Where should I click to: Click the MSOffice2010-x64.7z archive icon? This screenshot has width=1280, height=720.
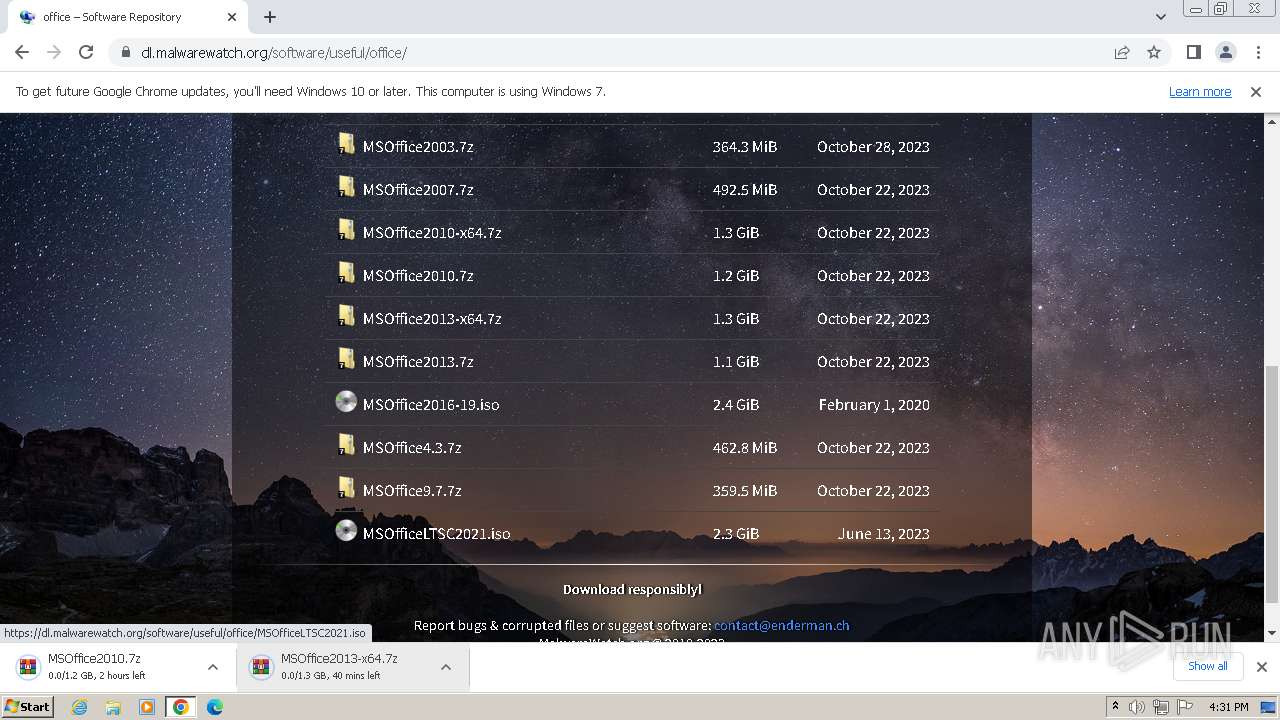(346, 230)
